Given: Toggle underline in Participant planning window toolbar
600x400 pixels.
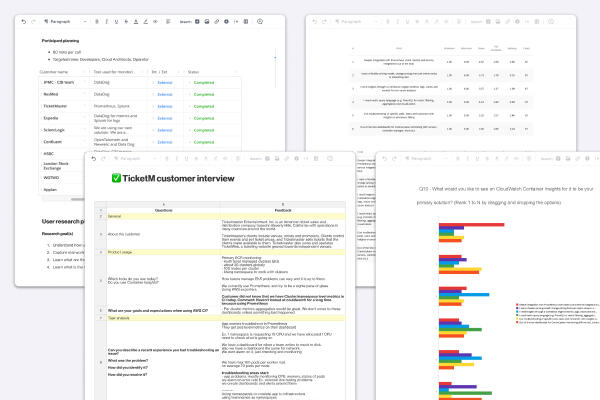Looking at the screenshot, I should (116, 22).
